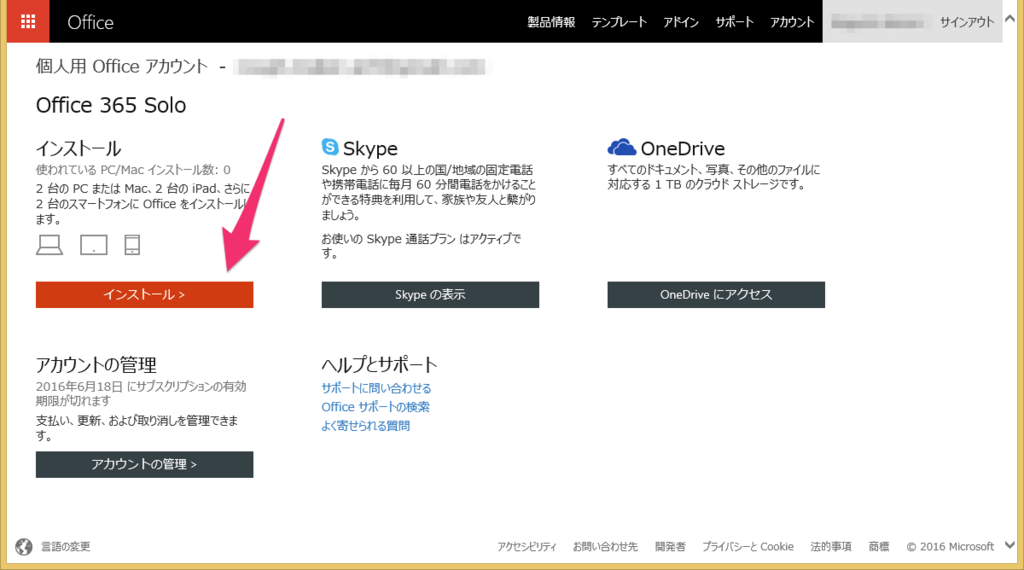Open プライバシーと Cookie footer link
Image resolution: width=1024 pixels, height=570 pixels.
tap(748, 546)
